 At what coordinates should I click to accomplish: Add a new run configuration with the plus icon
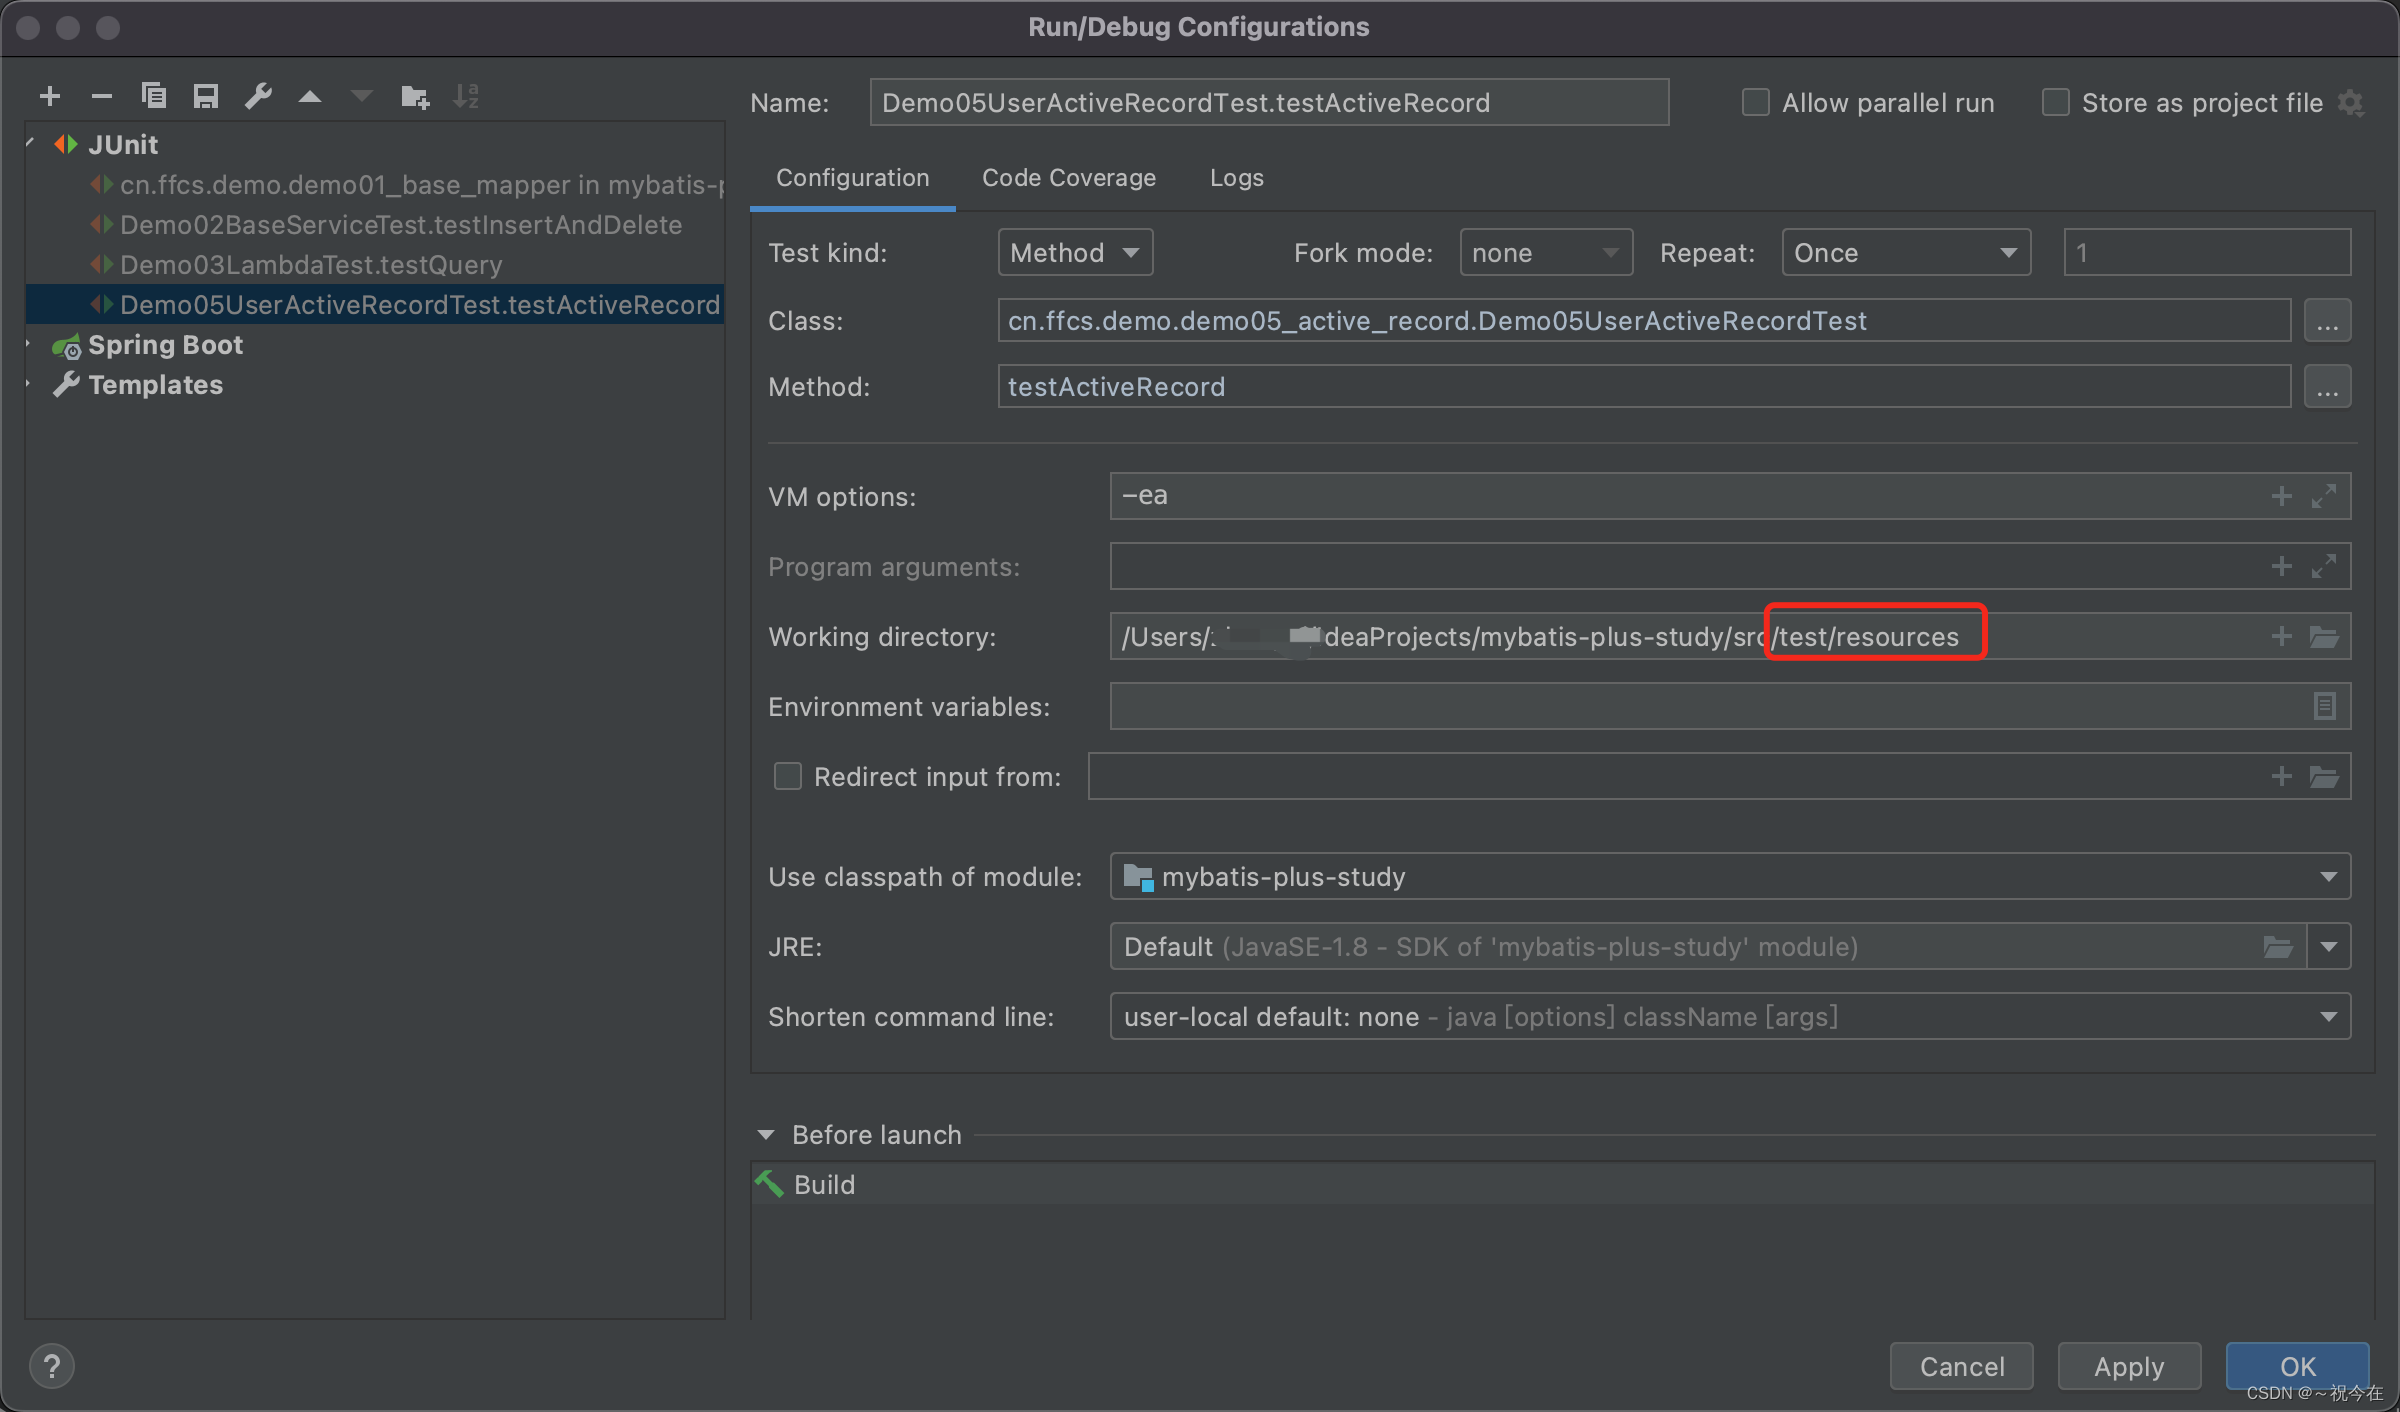coord(50,96)
